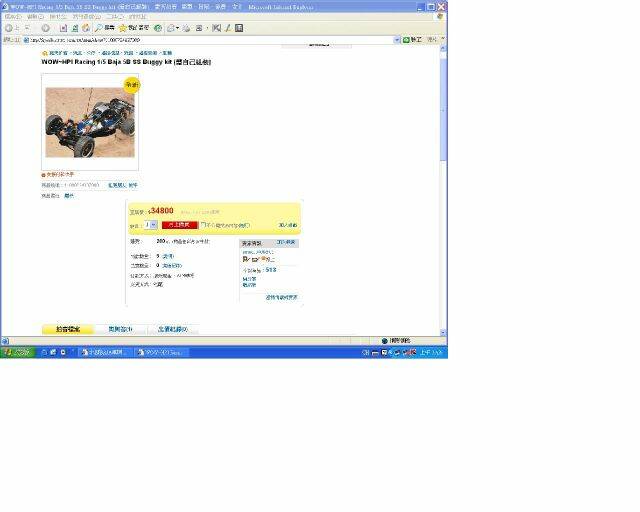Image resolution: width=640 pixels, height=512 pixels.
Task: Click the last dark square toolbar icon
Action: coord(239,28)
